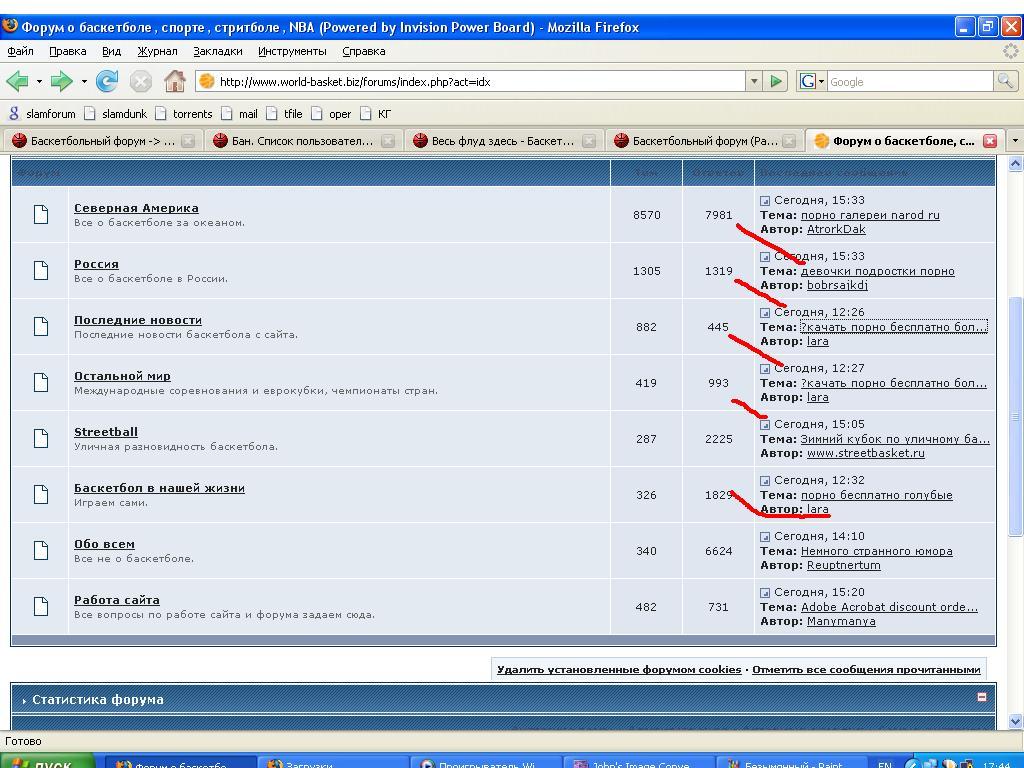
Task: Open the Инструменты menu
Action: 292,51
